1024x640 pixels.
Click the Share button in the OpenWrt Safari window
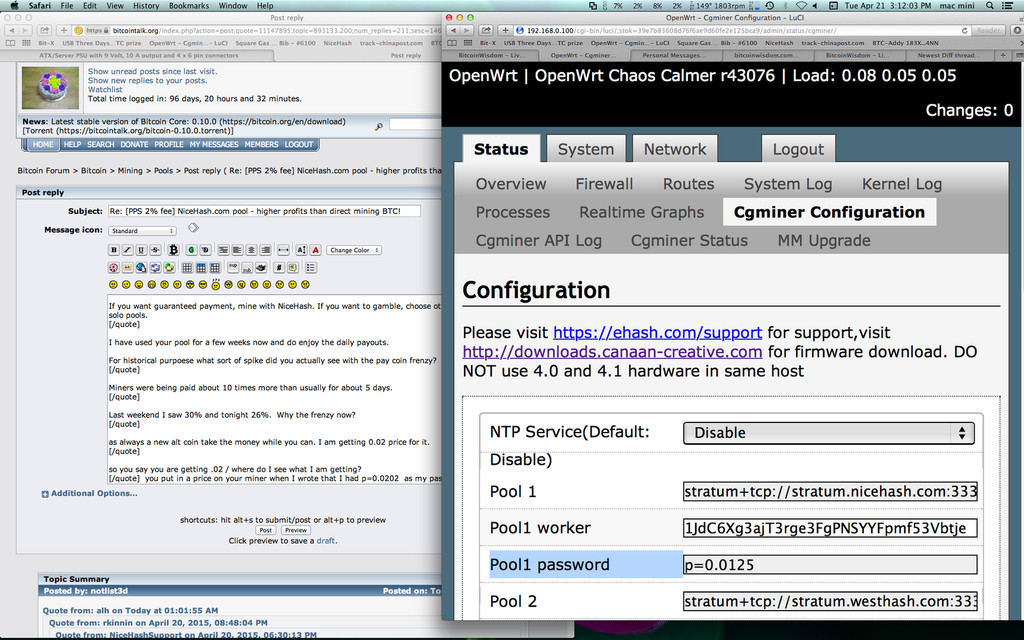(x=487, y=30)
